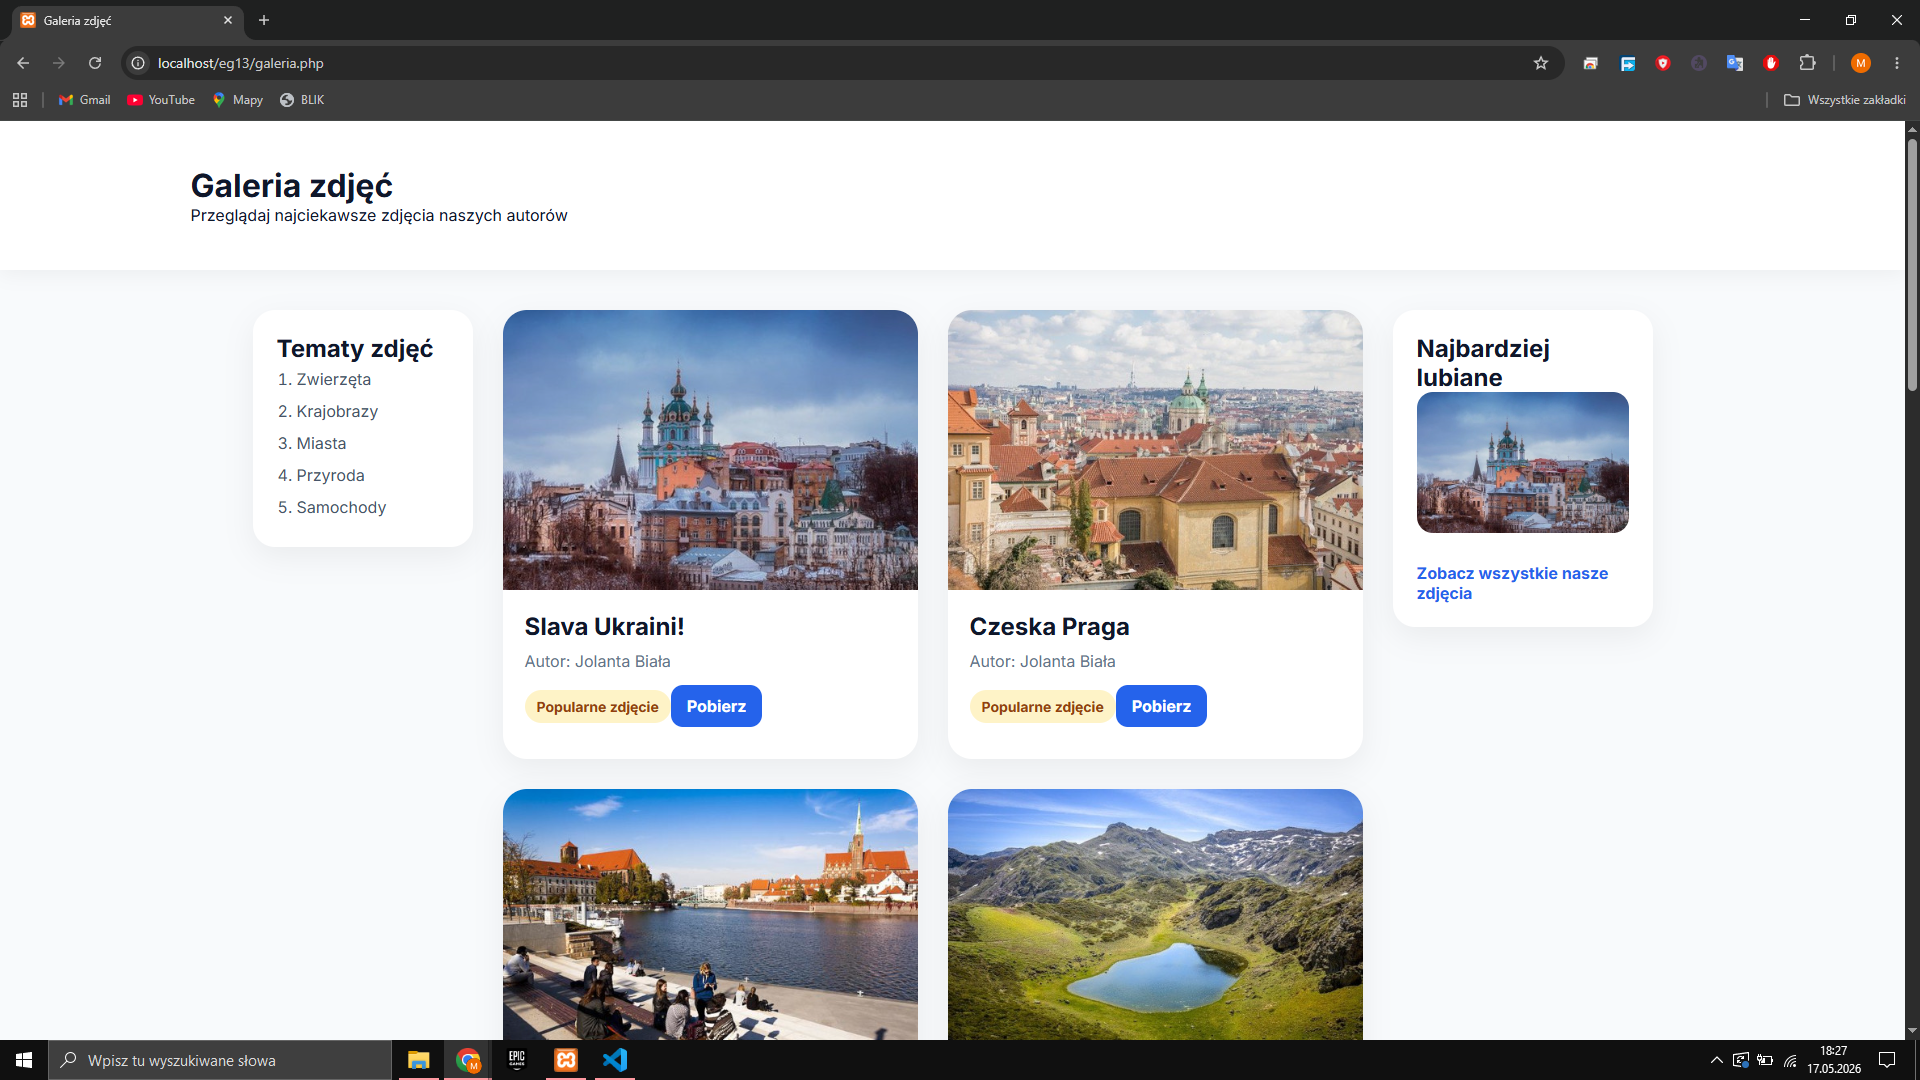Image resolution: width=1920 pixels, height=1080 pixels.
Task: Close the Galeria zdjęć tab
Action: click(228, 20)
